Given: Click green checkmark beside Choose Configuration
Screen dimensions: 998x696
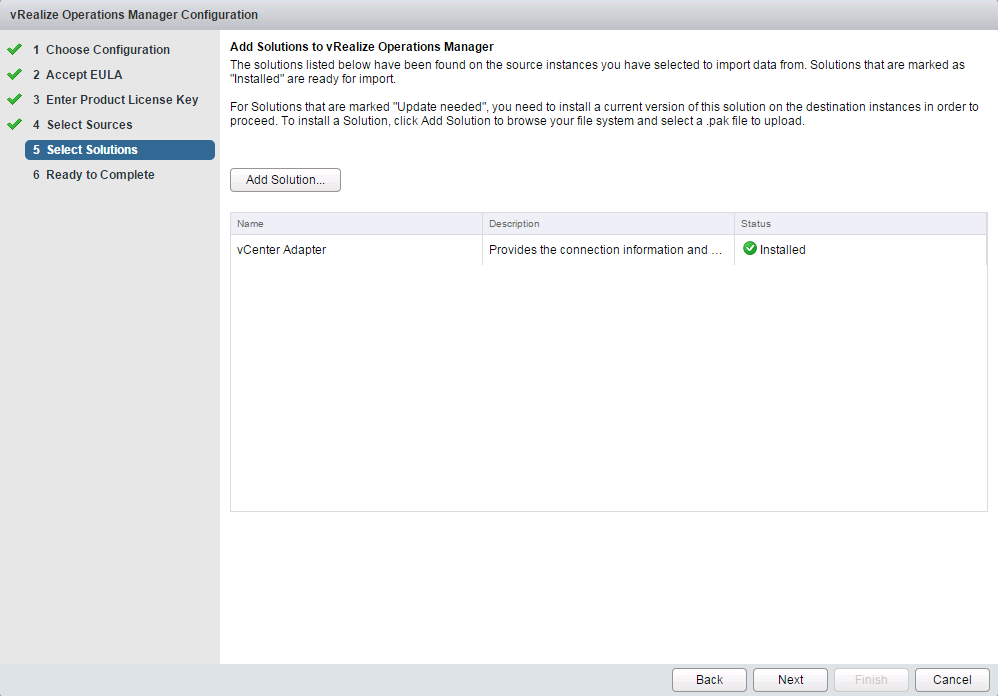Looking at the screenshot, I should 15,49.
